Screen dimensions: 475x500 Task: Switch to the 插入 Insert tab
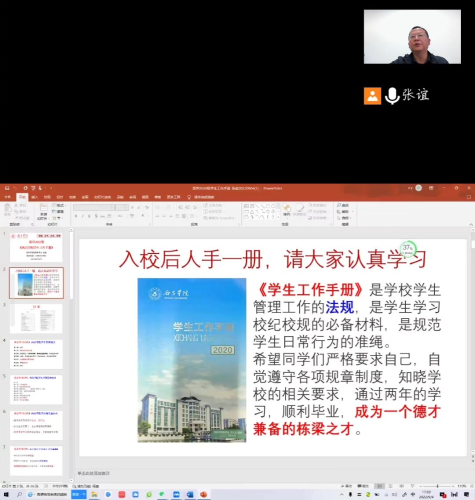(34, 197)
